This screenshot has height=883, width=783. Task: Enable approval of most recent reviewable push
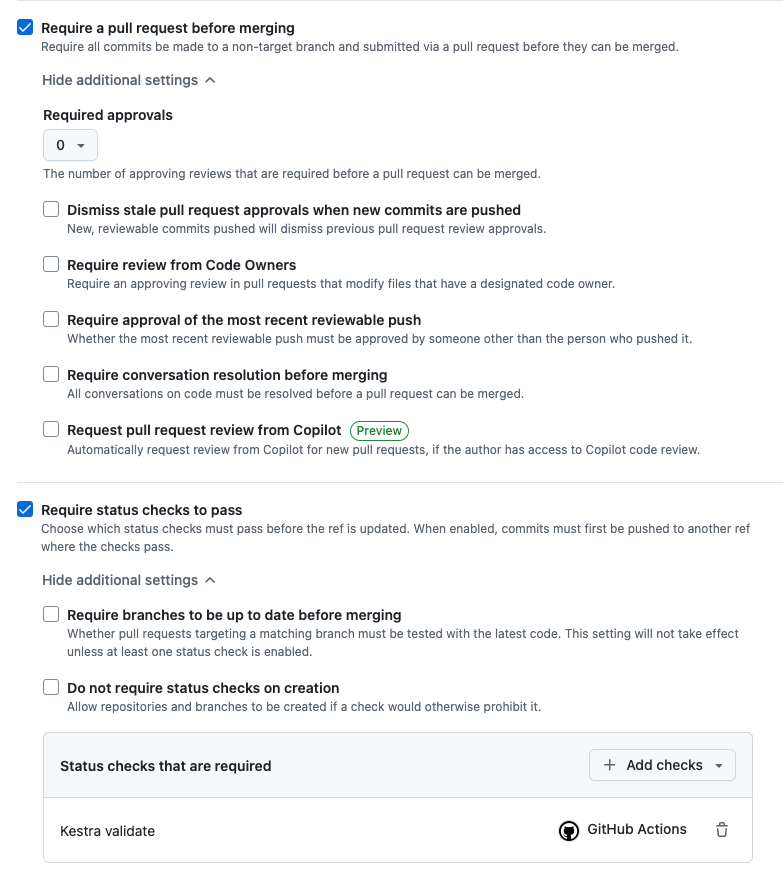pos(51,320)
